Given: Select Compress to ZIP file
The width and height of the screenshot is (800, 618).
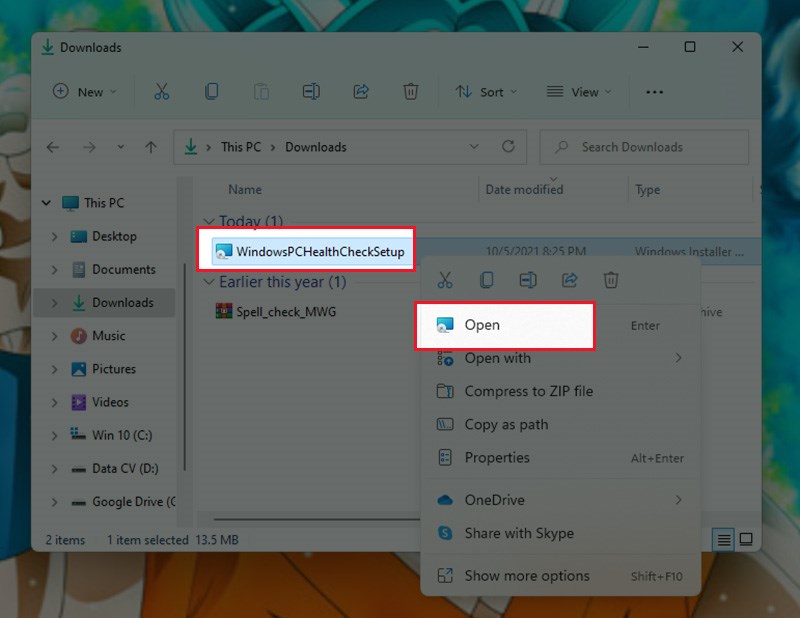Looking at the screenshot, I should [x=560, y=391].
